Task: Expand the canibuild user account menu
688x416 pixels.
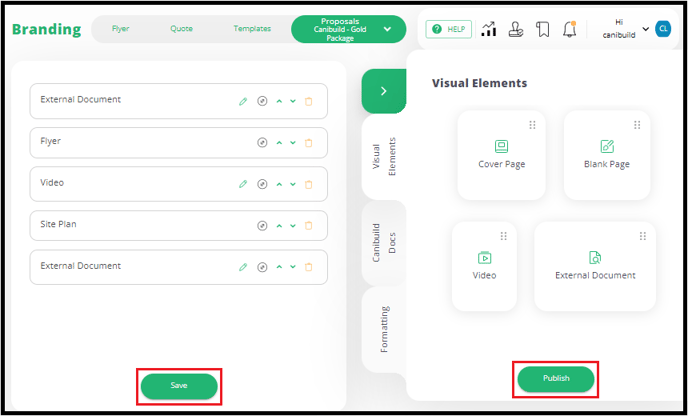Action: point(646,29)
